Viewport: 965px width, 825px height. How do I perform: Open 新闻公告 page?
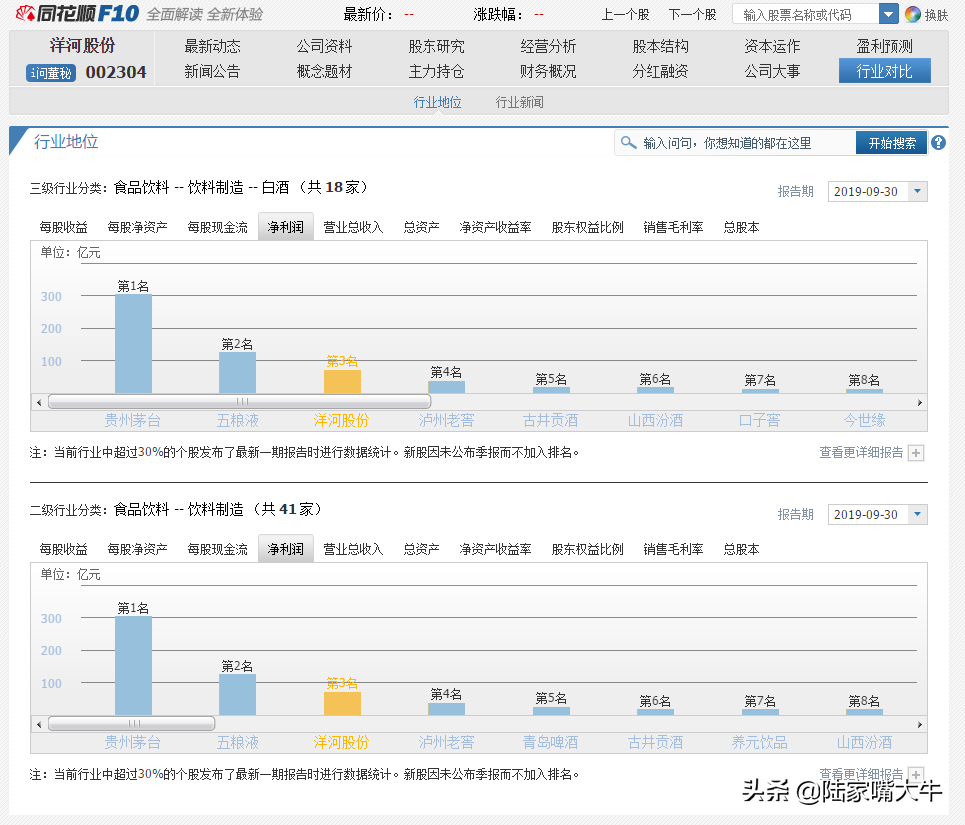[212, 71]
